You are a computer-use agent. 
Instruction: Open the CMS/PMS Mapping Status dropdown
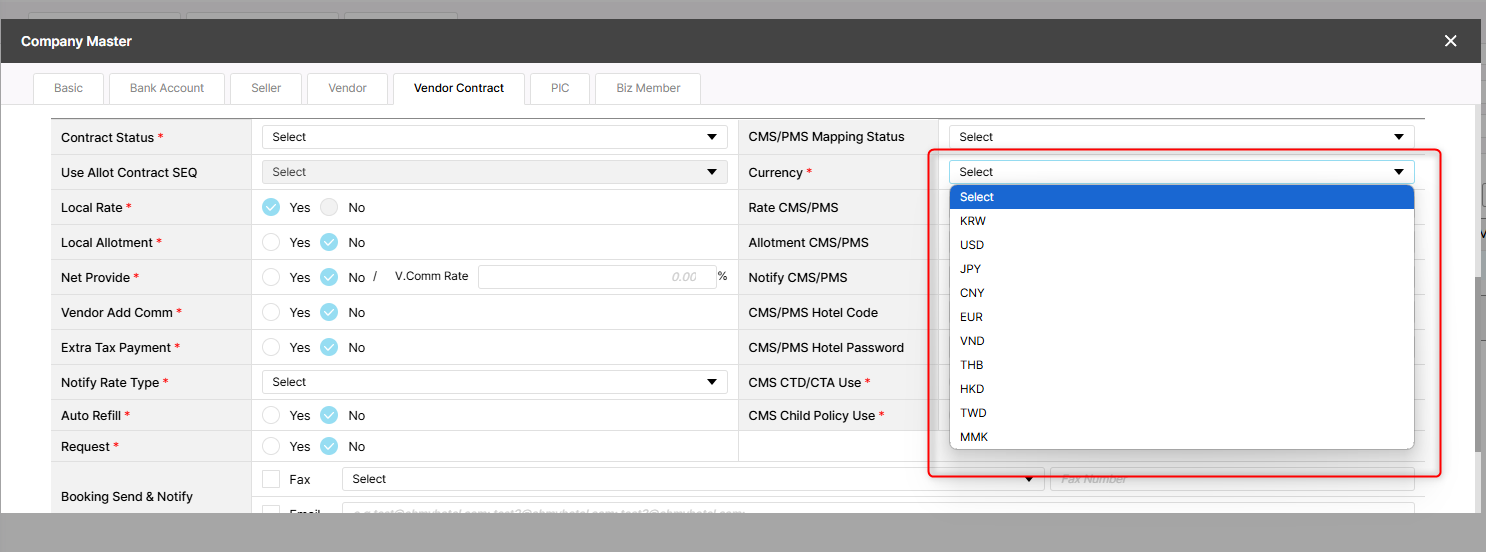click(1181, 137)
